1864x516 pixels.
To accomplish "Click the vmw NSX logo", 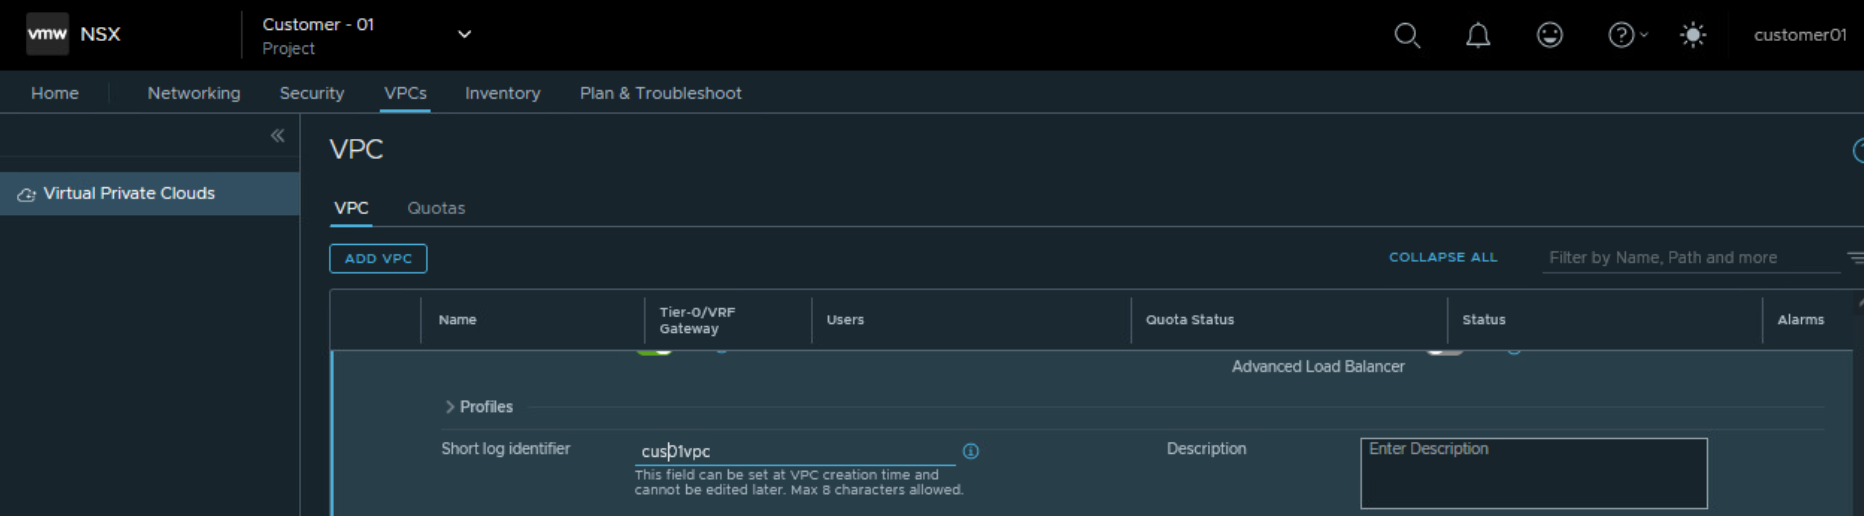I will click(74, 34).
